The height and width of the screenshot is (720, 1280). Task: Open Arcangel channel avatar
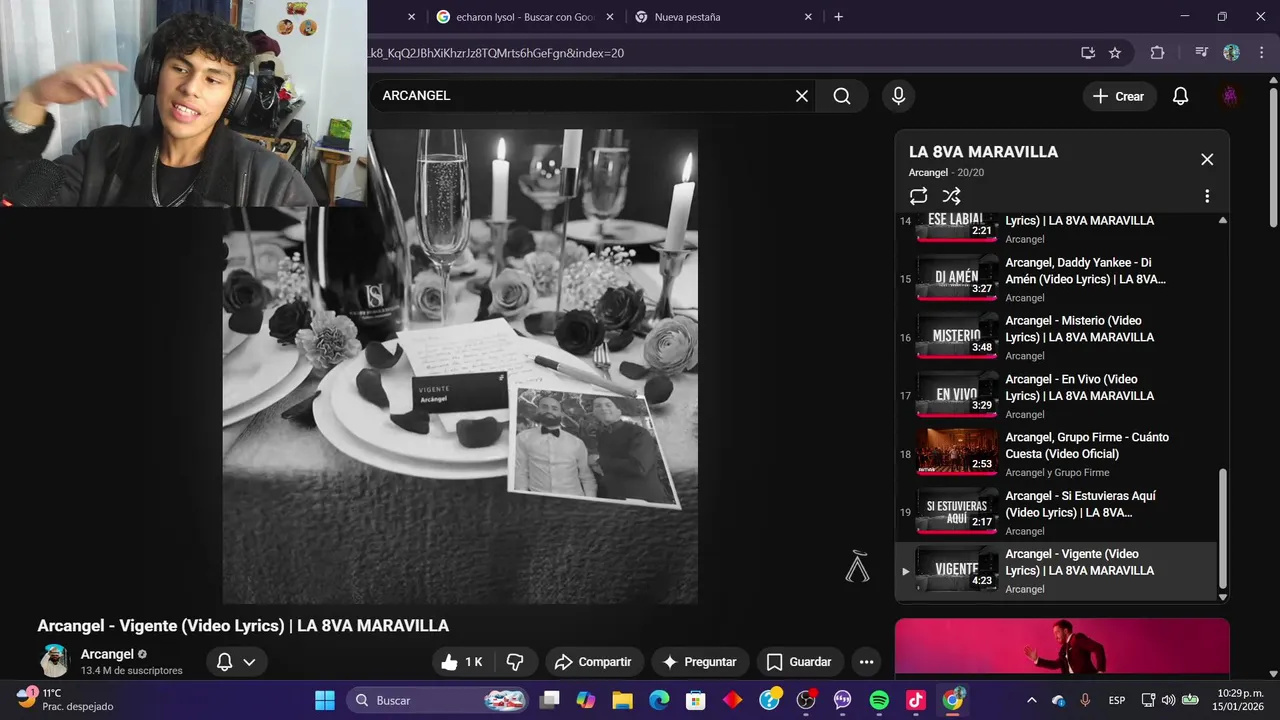tap(54, 661)
